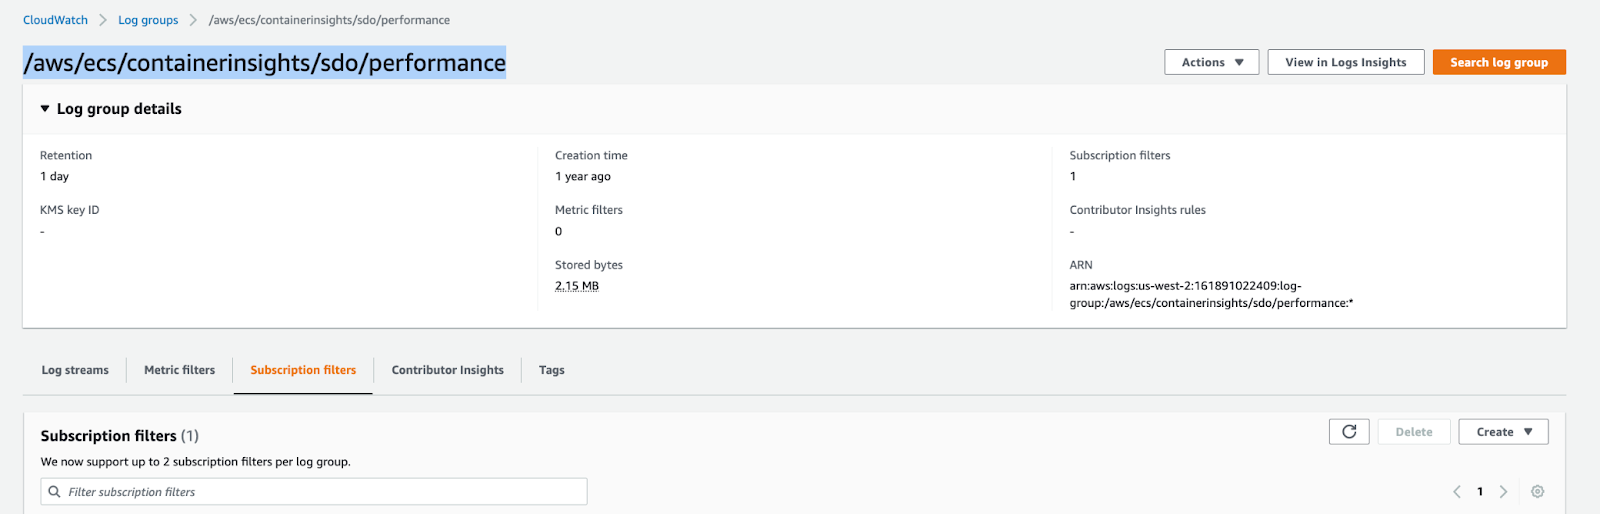Viewport: 1600px width, 514px height.
Task: Open the Actions dropdown menu
Action: [x=1211, y=62]
